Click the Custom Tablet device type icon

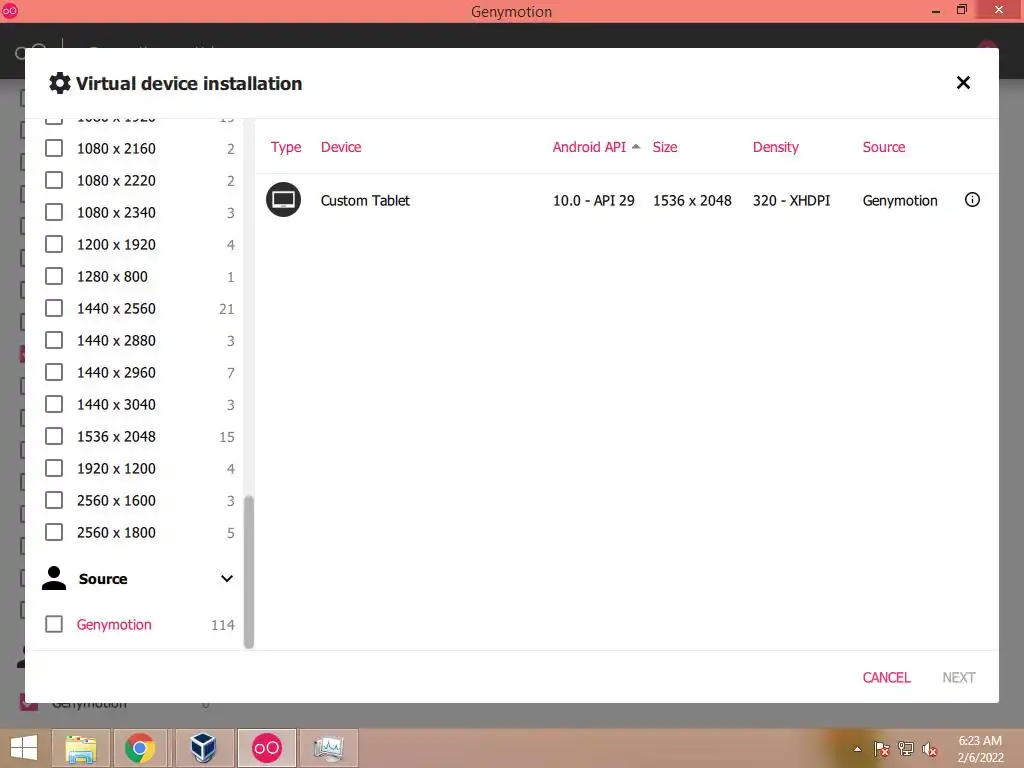[283, 200]
